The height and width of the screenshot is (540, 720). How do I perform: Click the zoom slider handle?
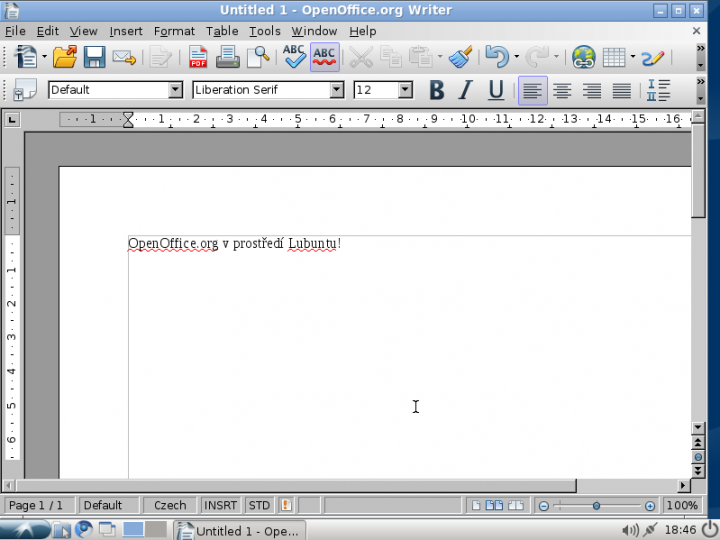[596, 506]
